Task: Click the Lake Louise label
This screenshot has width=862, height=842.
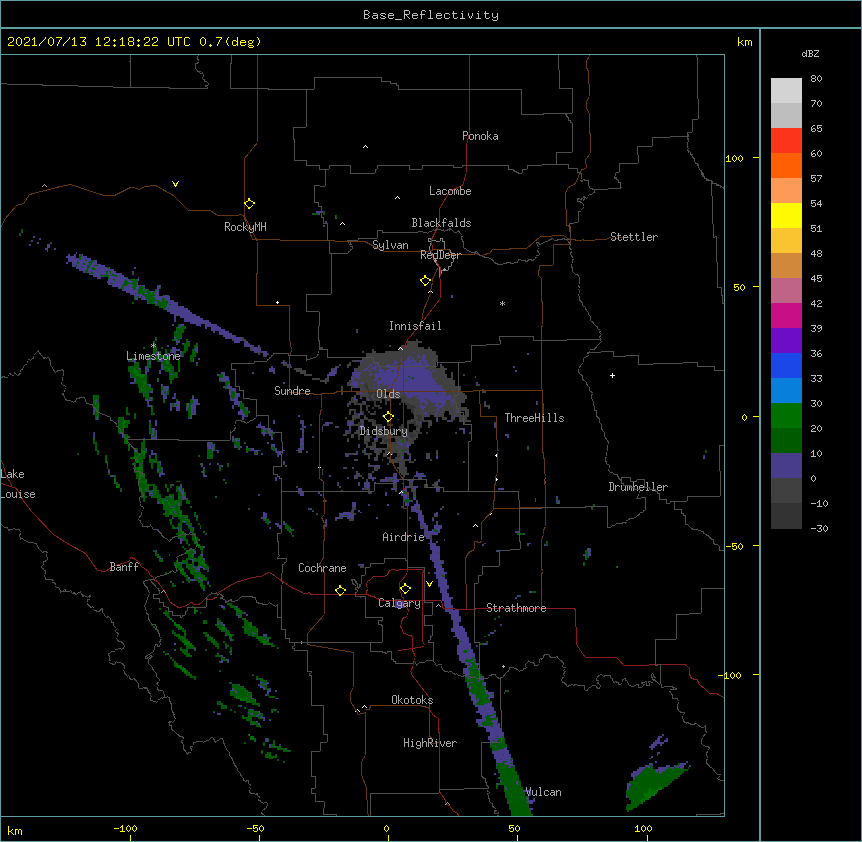Action: (18, 484)
